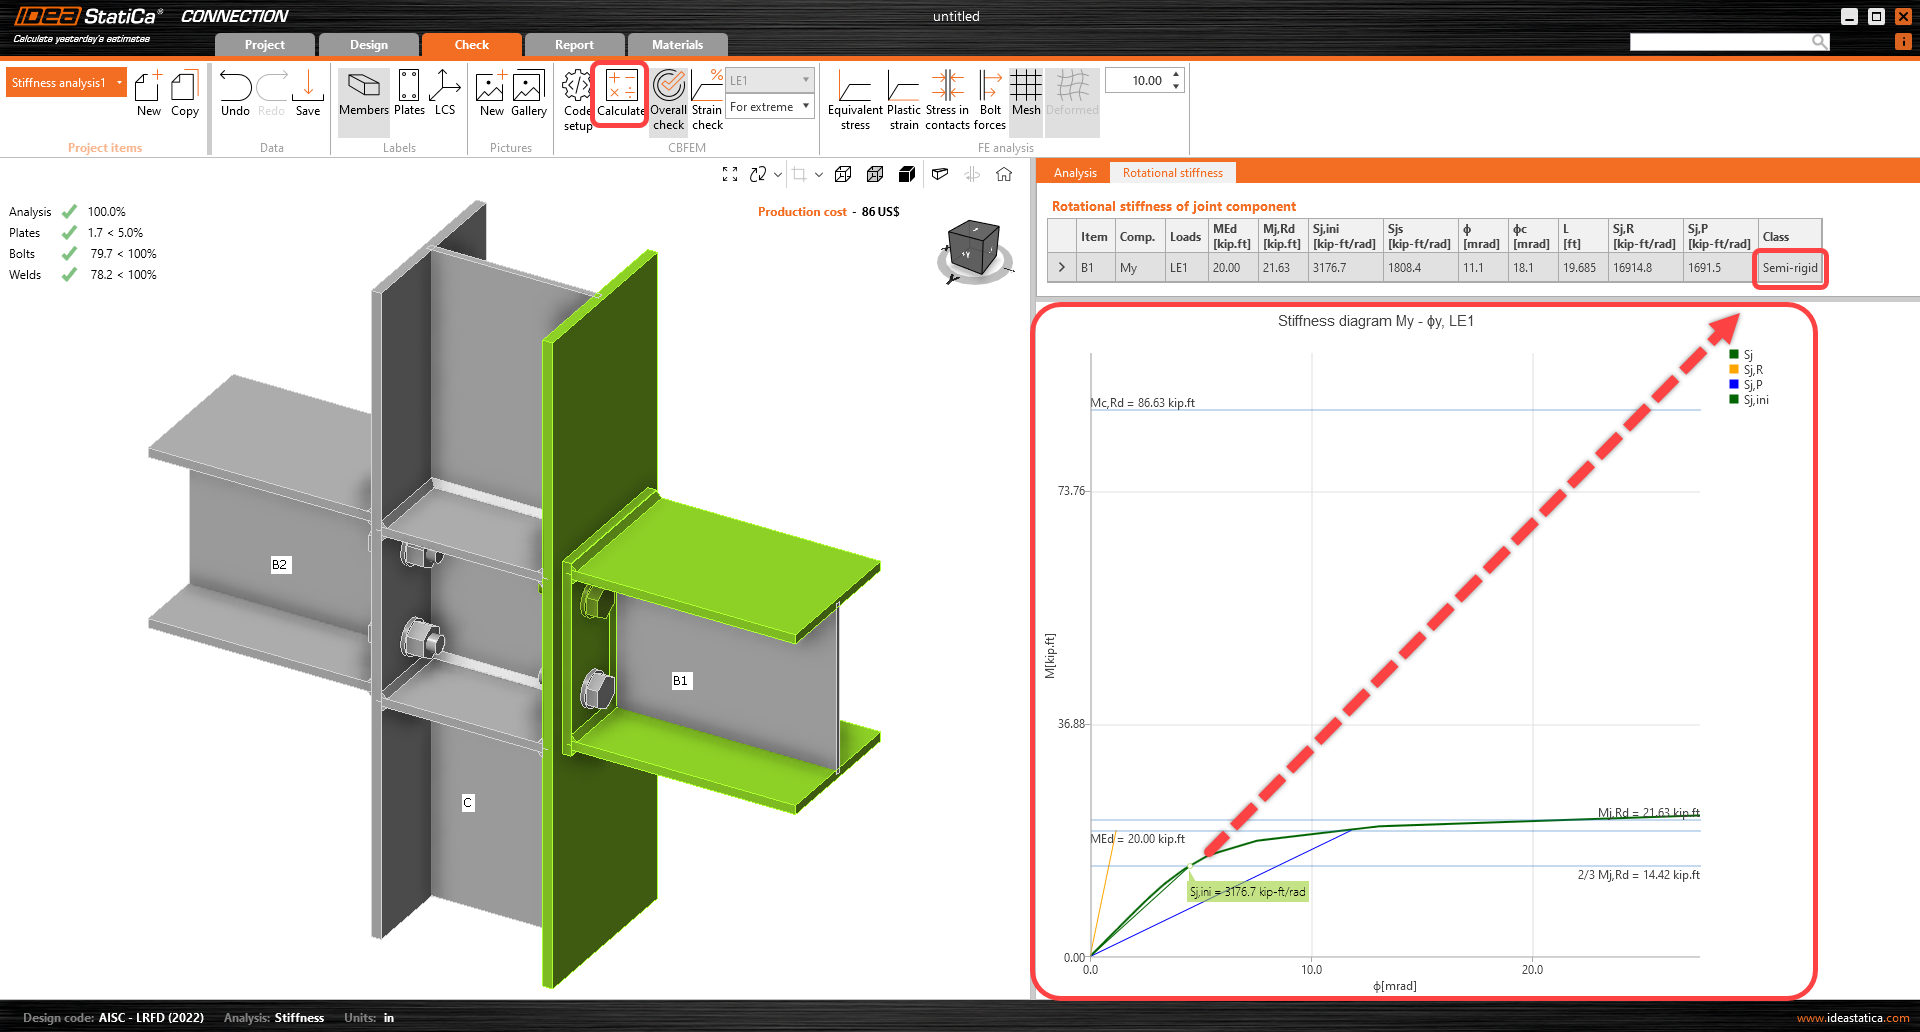The image size is (1920, 1032).
Task: Toggle Members labels on model
Action: (x=363, y=95)
